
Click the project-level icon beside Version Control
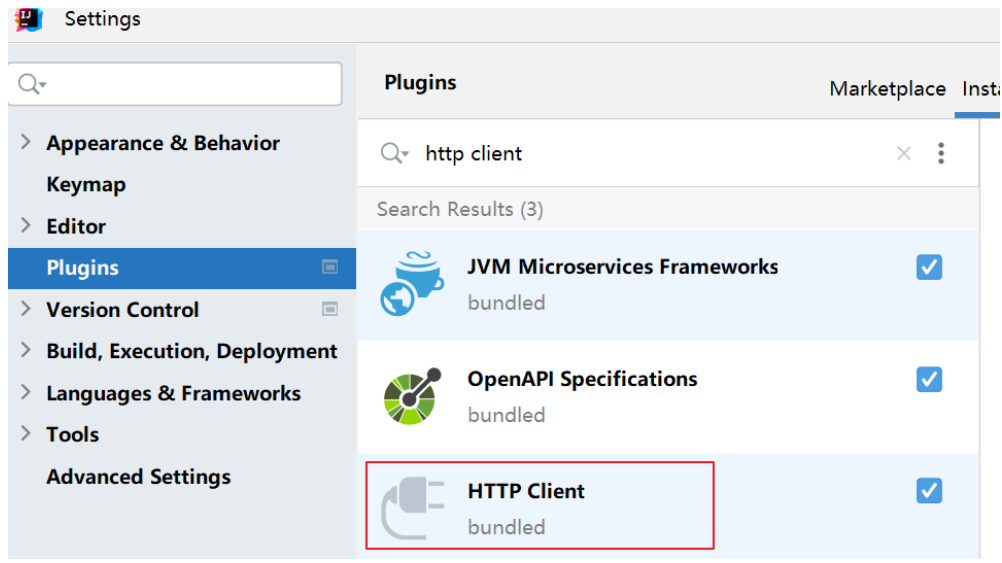(330, 309)
